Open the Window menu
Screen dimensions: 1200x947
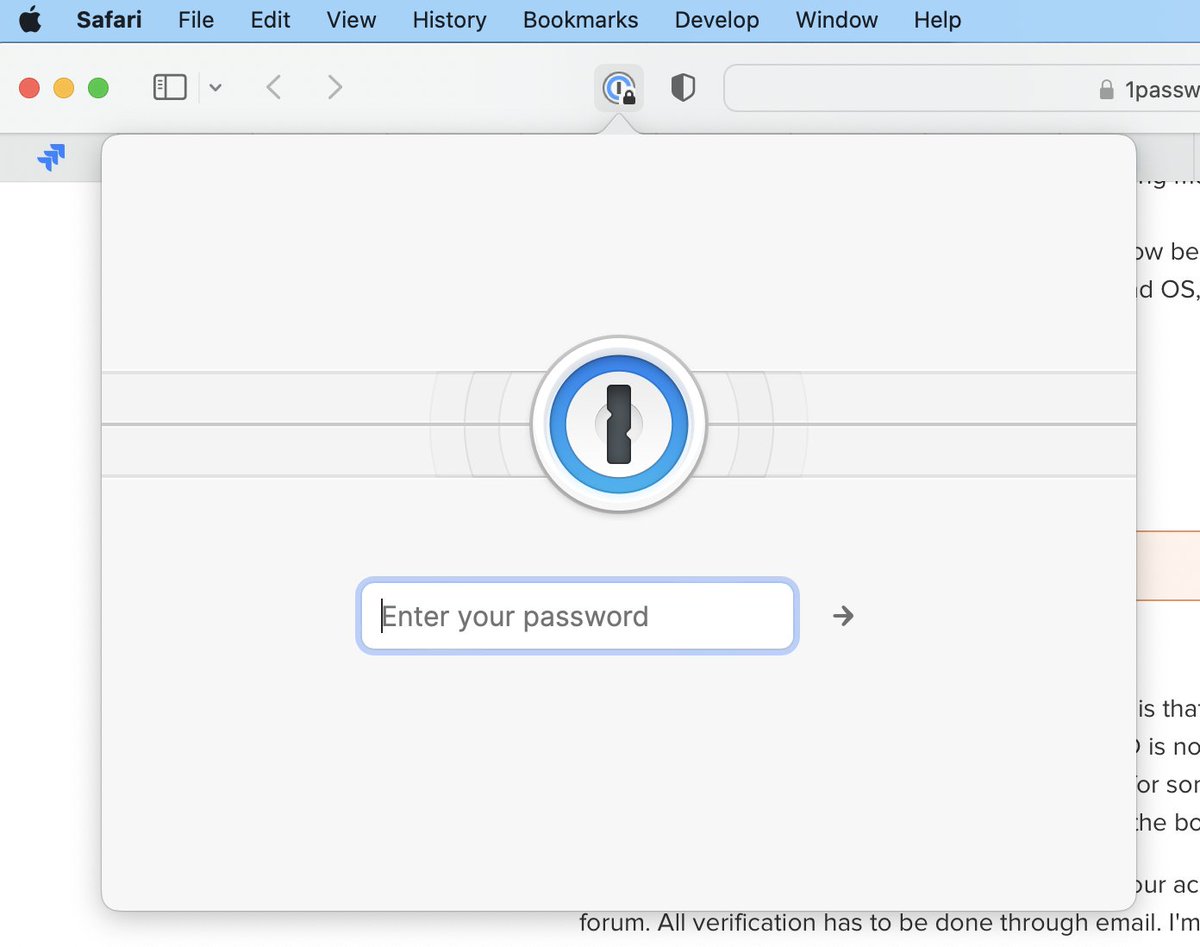tap(836, 20)
